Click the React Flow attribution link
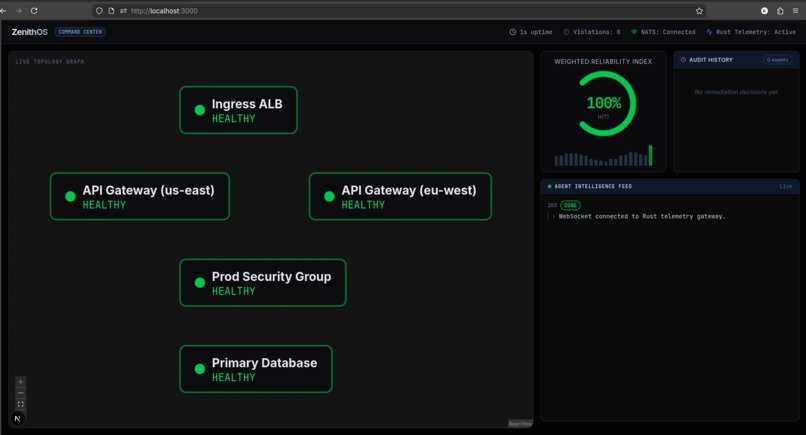Image resolution: width=806 pixels, height=435 pixels. [x=520, y=424]
